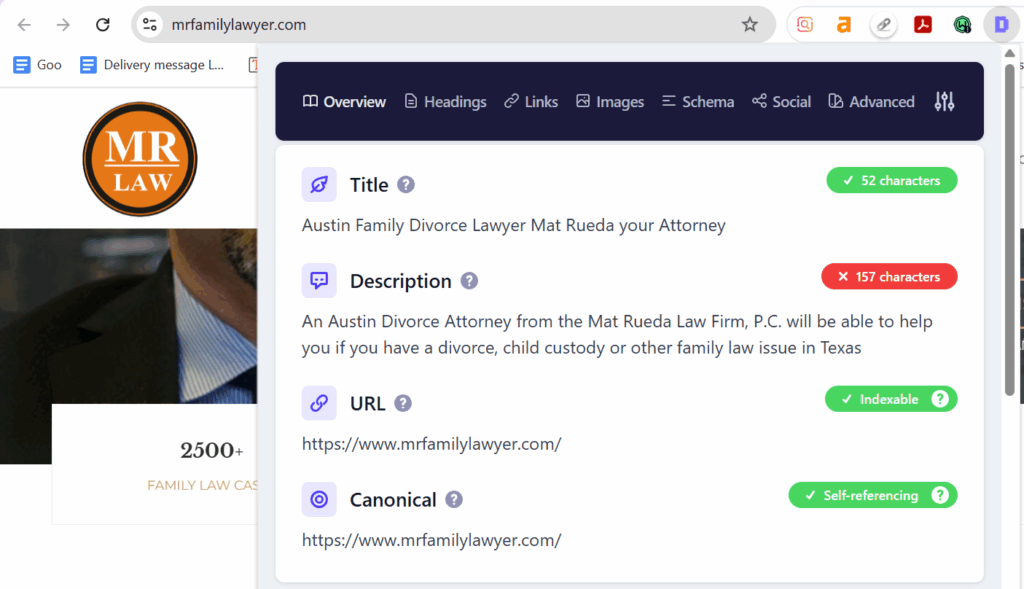Open the Adobe Acrobat PDF extension
This screenshot has width=1024, height=589.
pos(923,25)
